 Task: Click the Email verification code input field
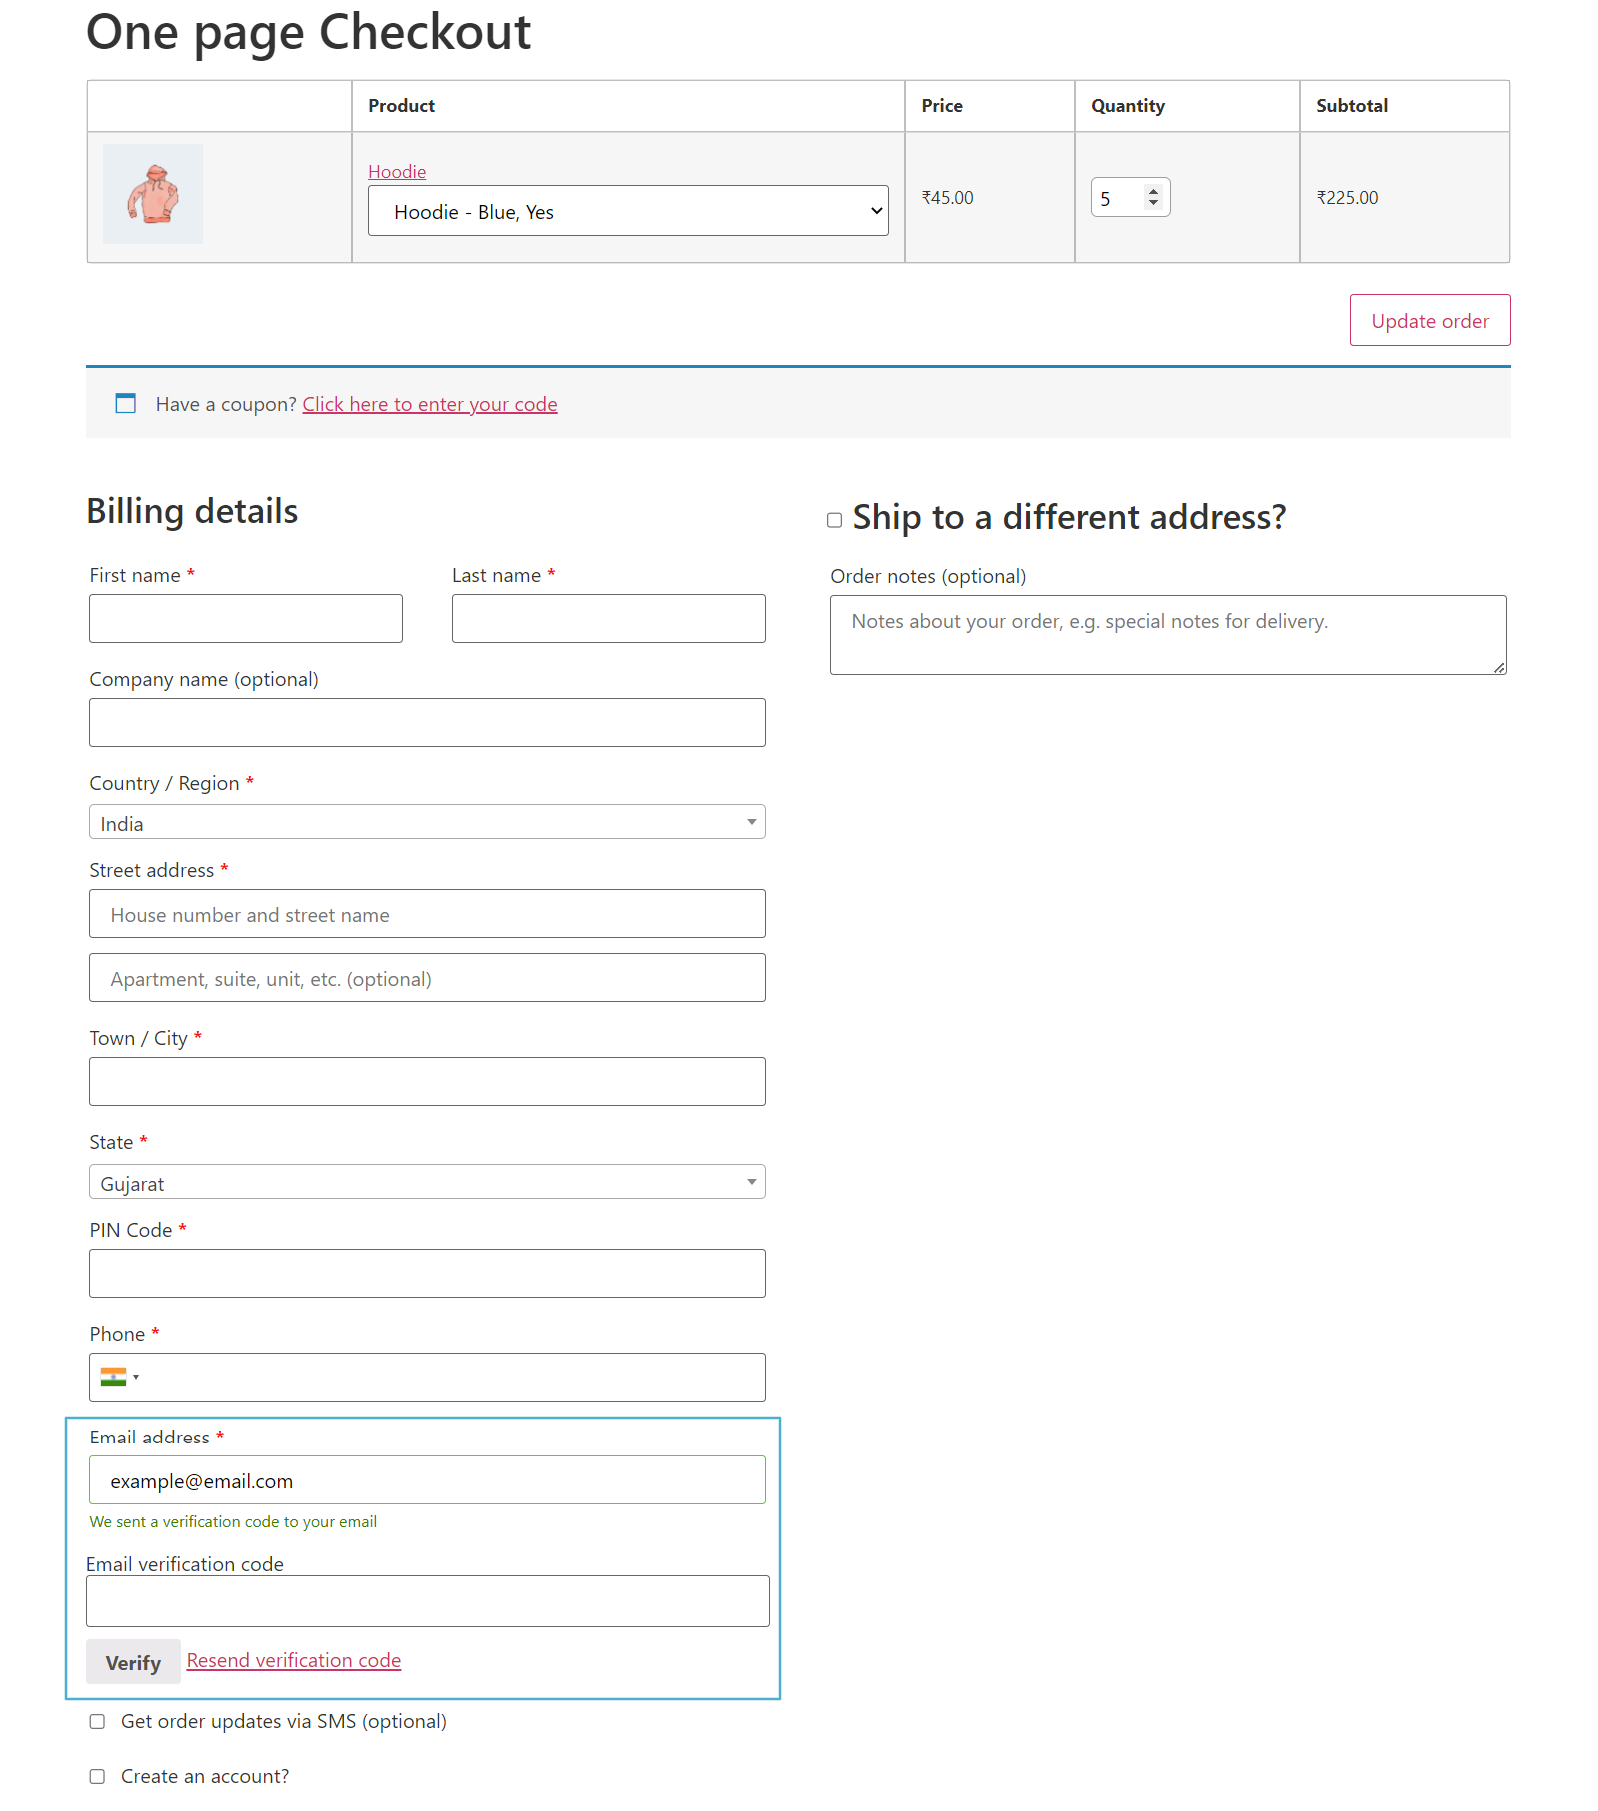426,1600
